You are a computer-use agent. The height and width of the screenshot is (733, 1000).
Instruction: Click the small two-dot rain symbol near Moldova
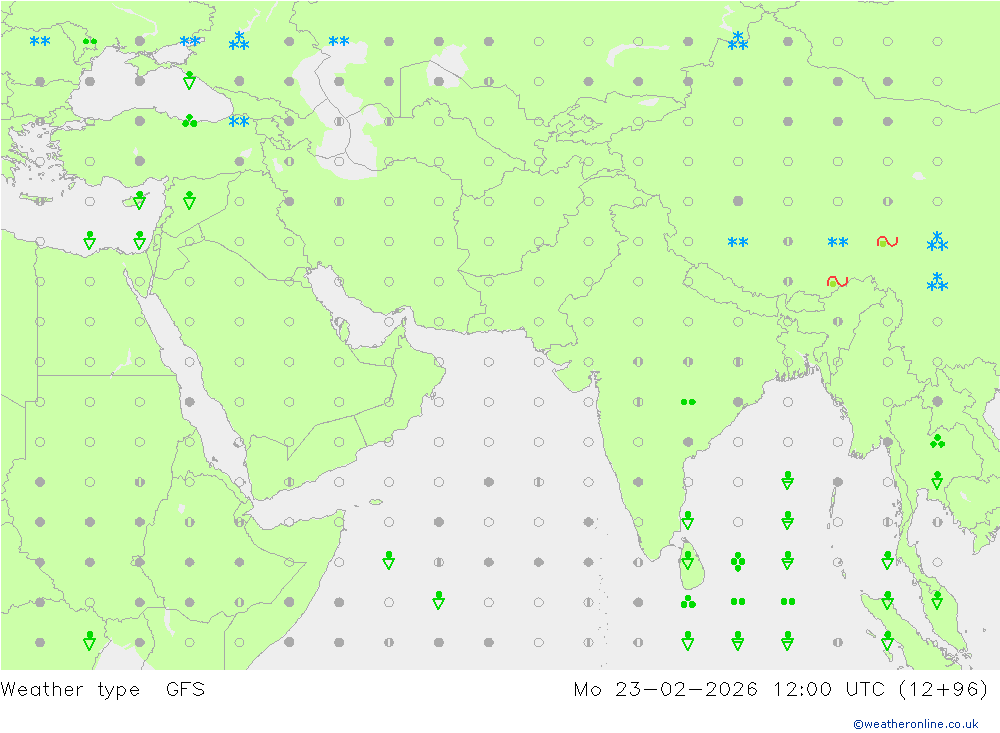(90, 41)
